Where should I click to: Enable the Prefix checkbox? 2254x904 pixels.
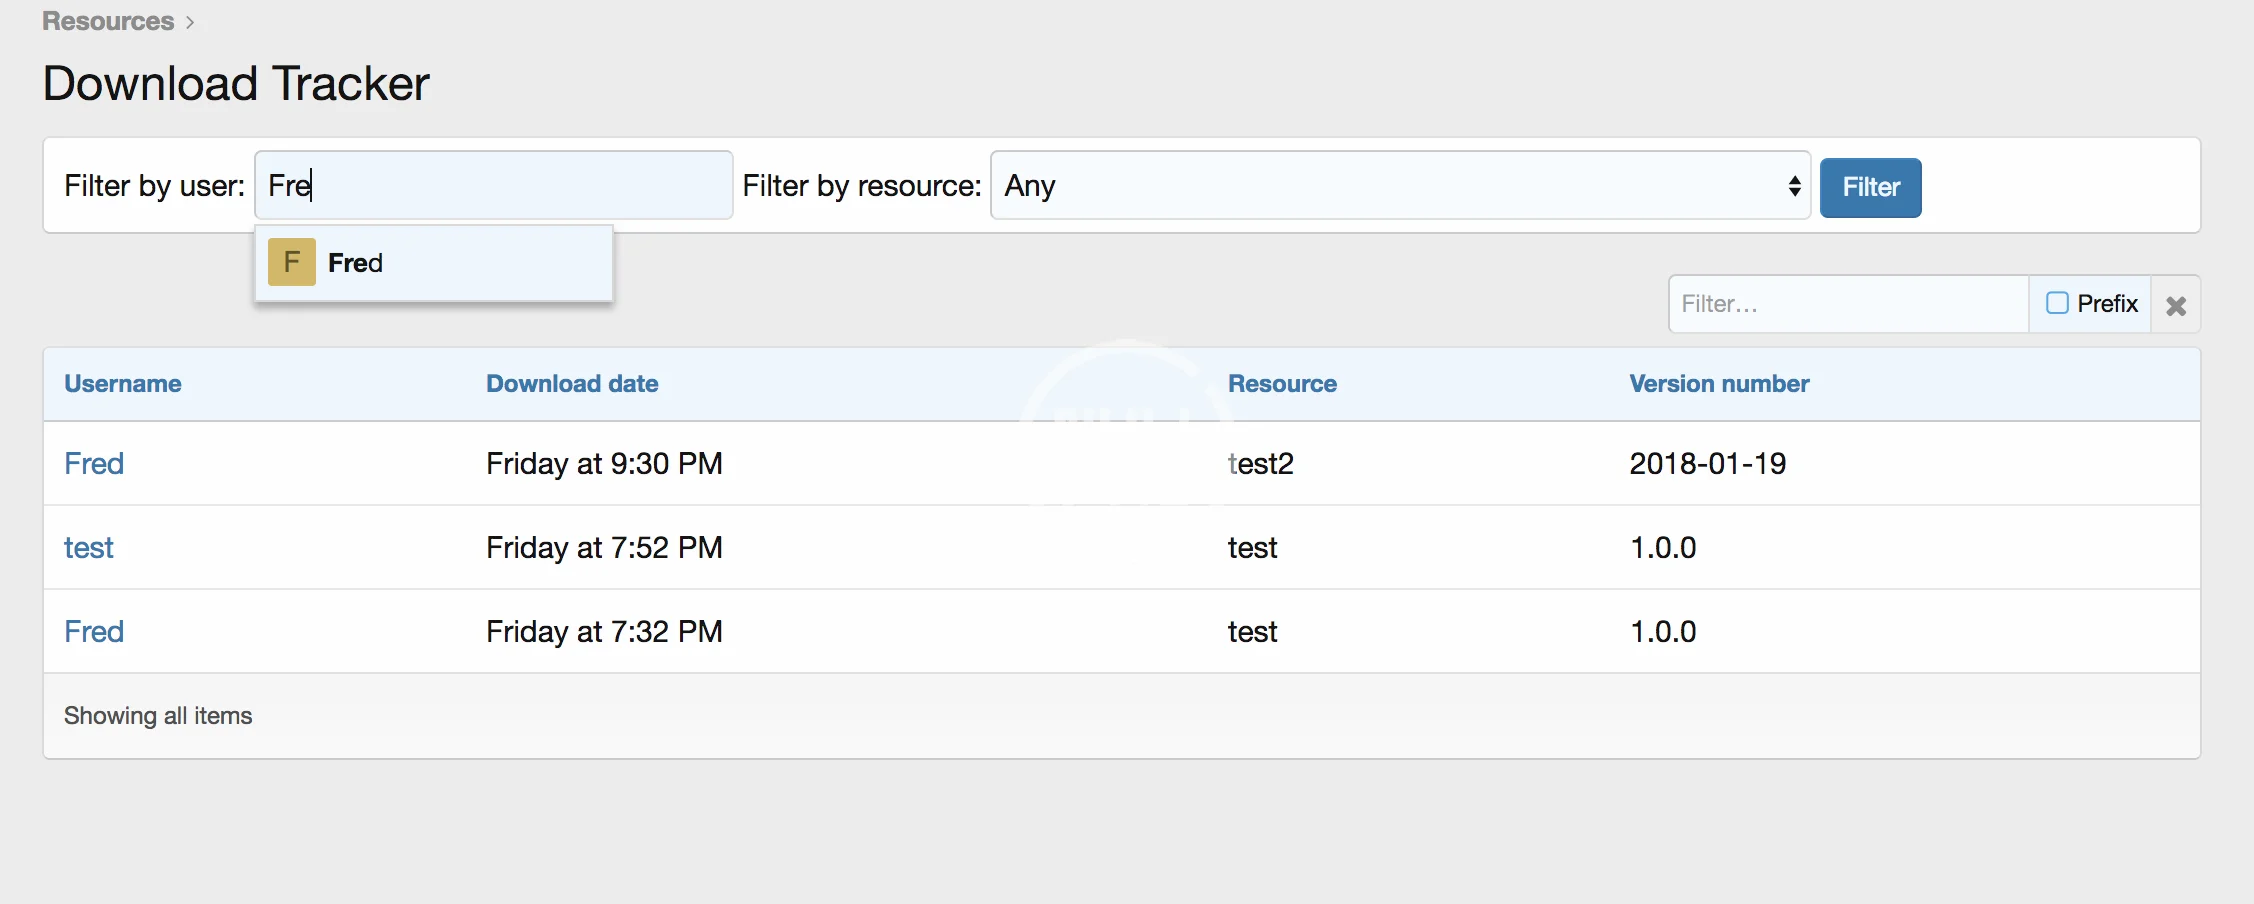(x=2056, y=303)
